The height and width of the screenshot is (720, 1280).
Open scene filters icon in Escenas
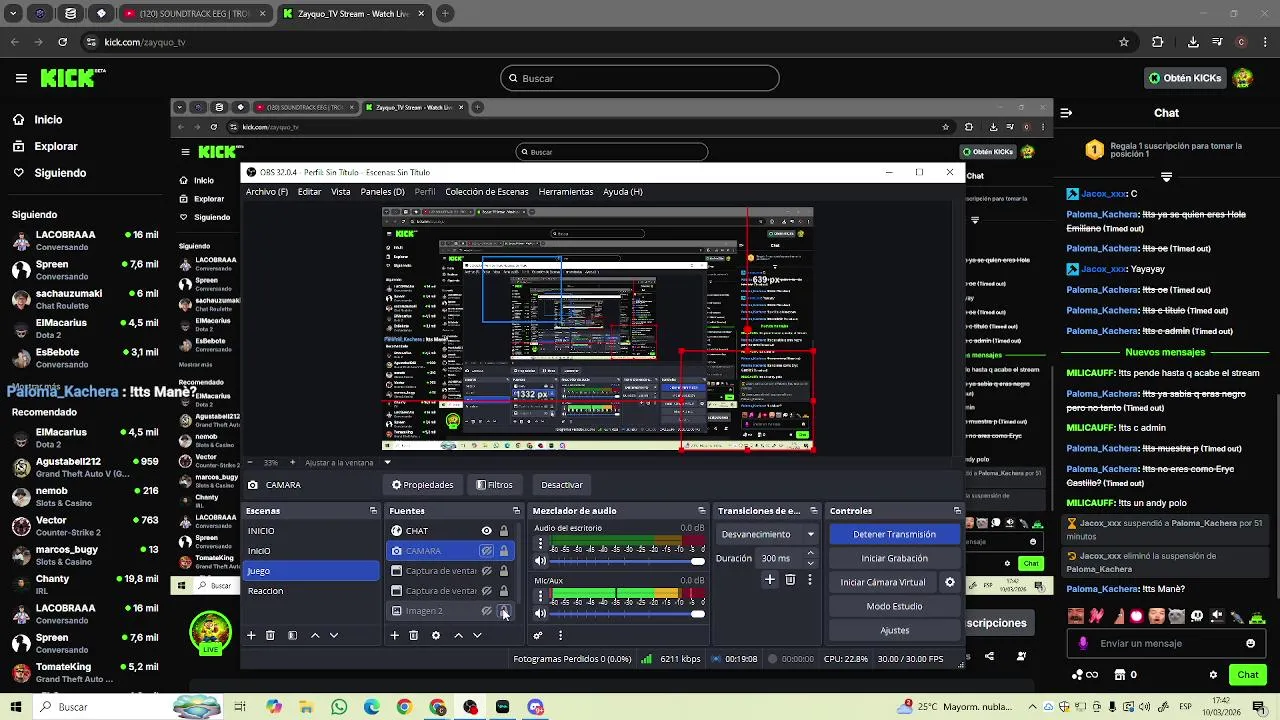pos(292,635)
